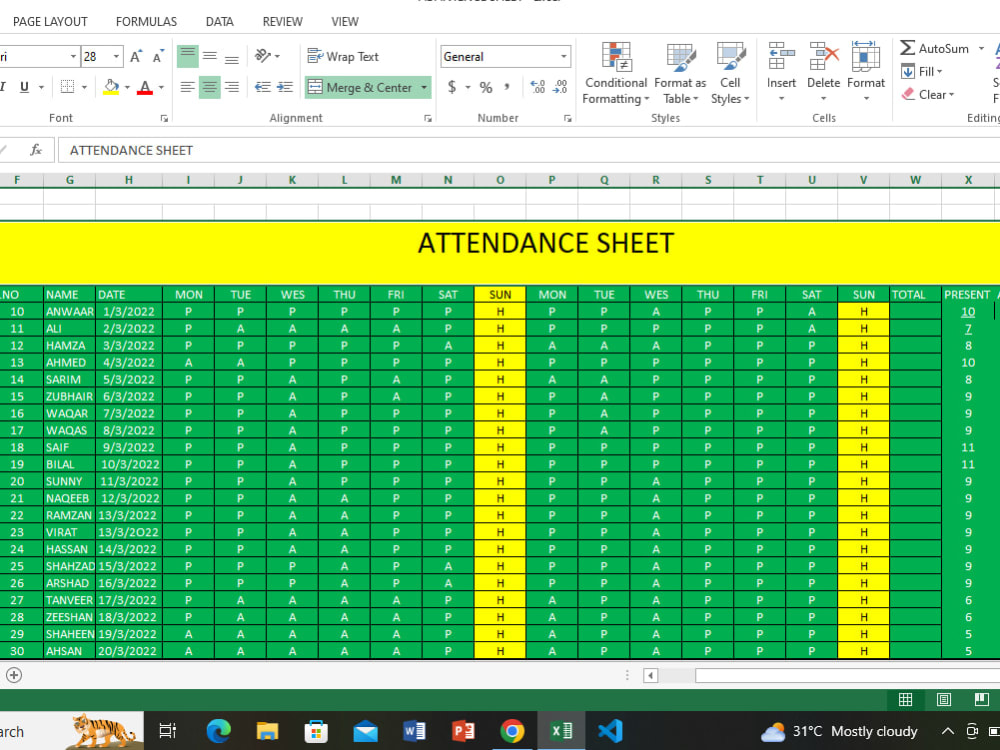
Task: Open File Explorer from taskbar
Action: tap(267, 731)
